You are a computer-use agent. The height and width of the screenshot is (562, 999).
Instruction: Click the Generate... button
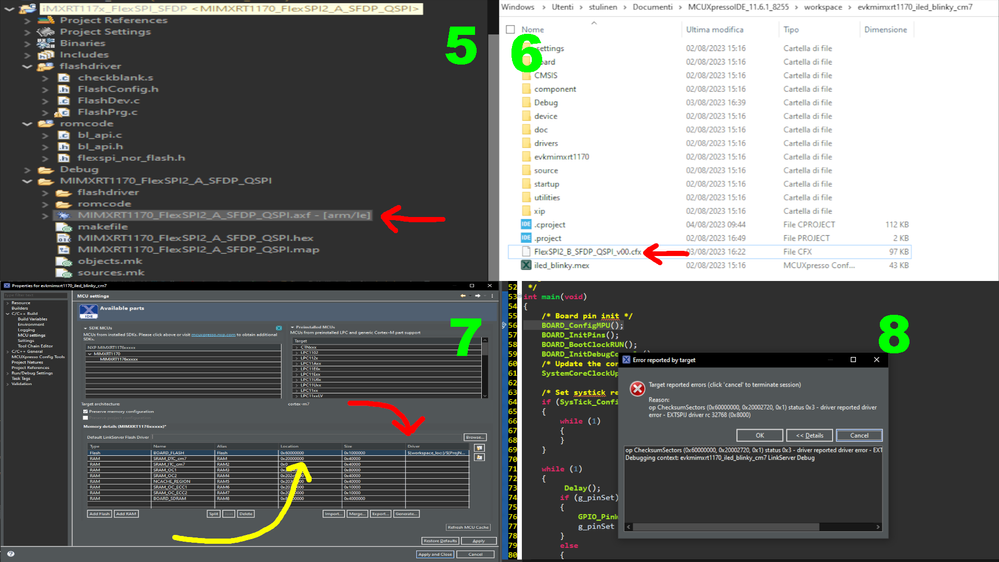[406, 514]
